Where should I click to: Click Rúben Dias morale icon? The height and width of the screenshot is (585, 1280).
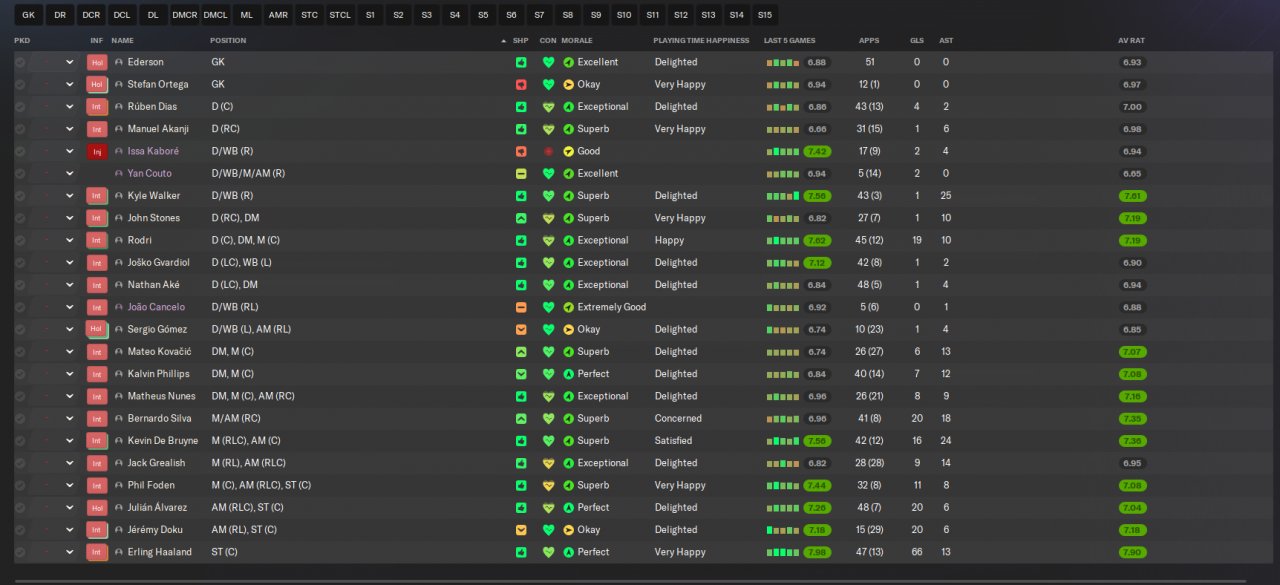point(568,107)
